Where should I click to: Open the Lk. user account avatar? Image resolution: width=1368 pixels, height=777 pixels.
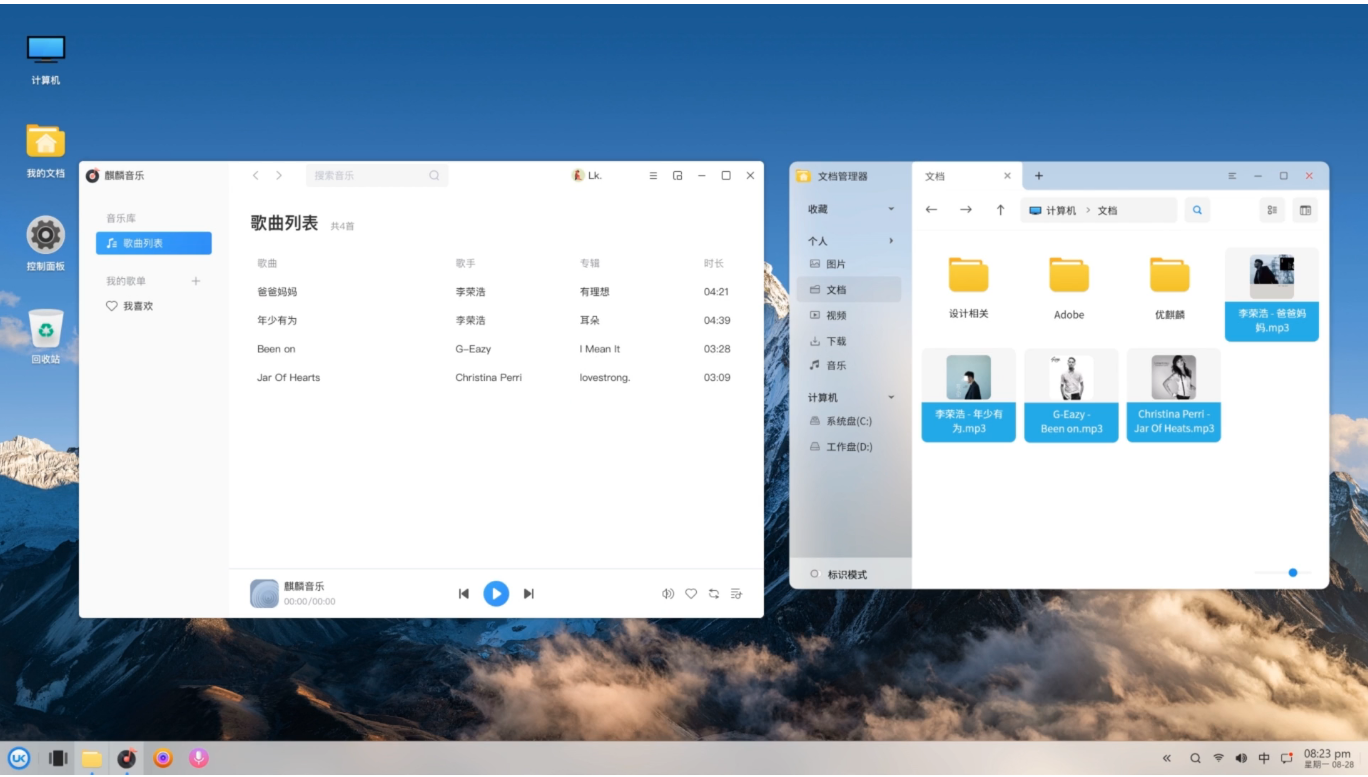click(x=578, y=175)
